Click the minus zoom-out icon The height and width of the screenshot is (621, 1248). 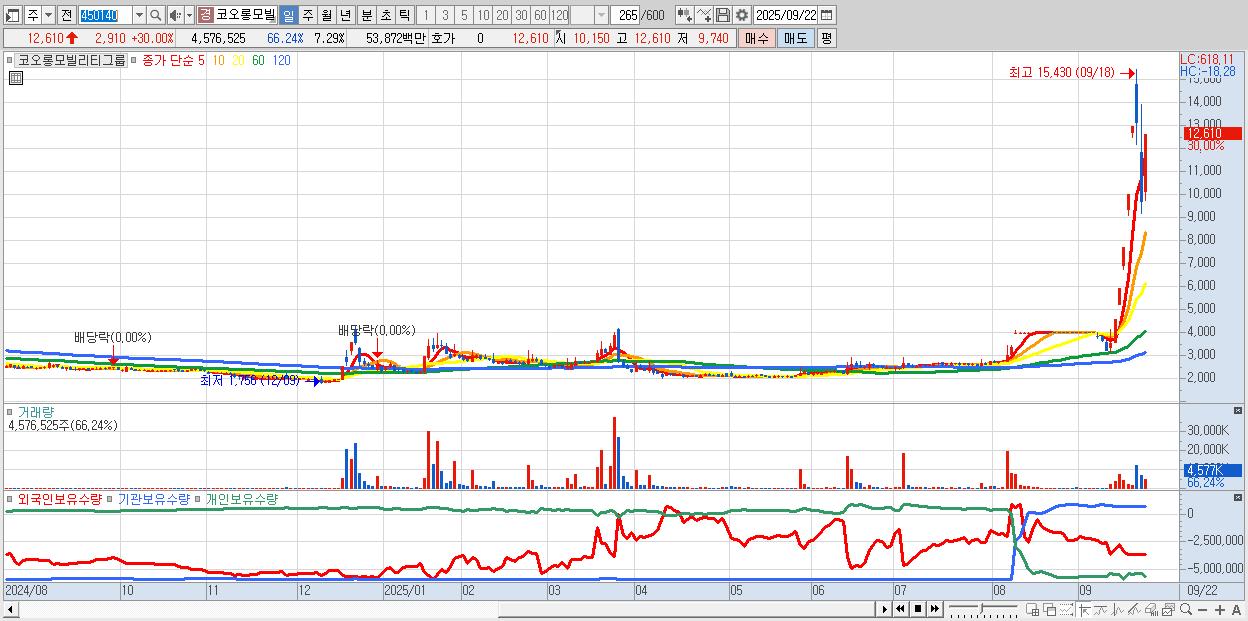click(1202, 609)
